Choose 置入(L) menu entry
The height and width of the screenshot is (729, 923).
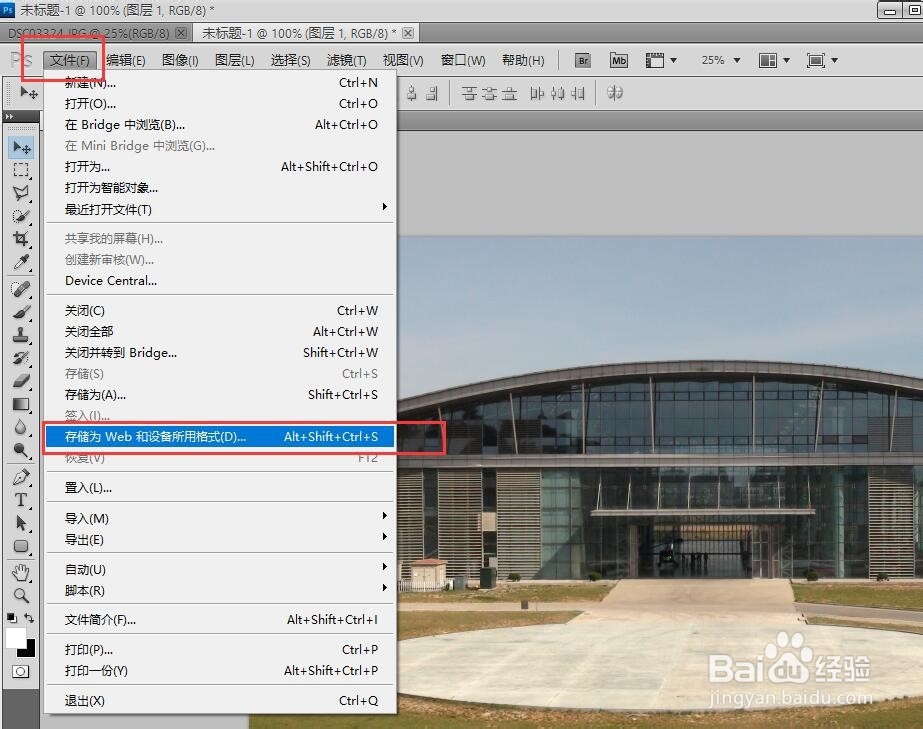(220, 488)
